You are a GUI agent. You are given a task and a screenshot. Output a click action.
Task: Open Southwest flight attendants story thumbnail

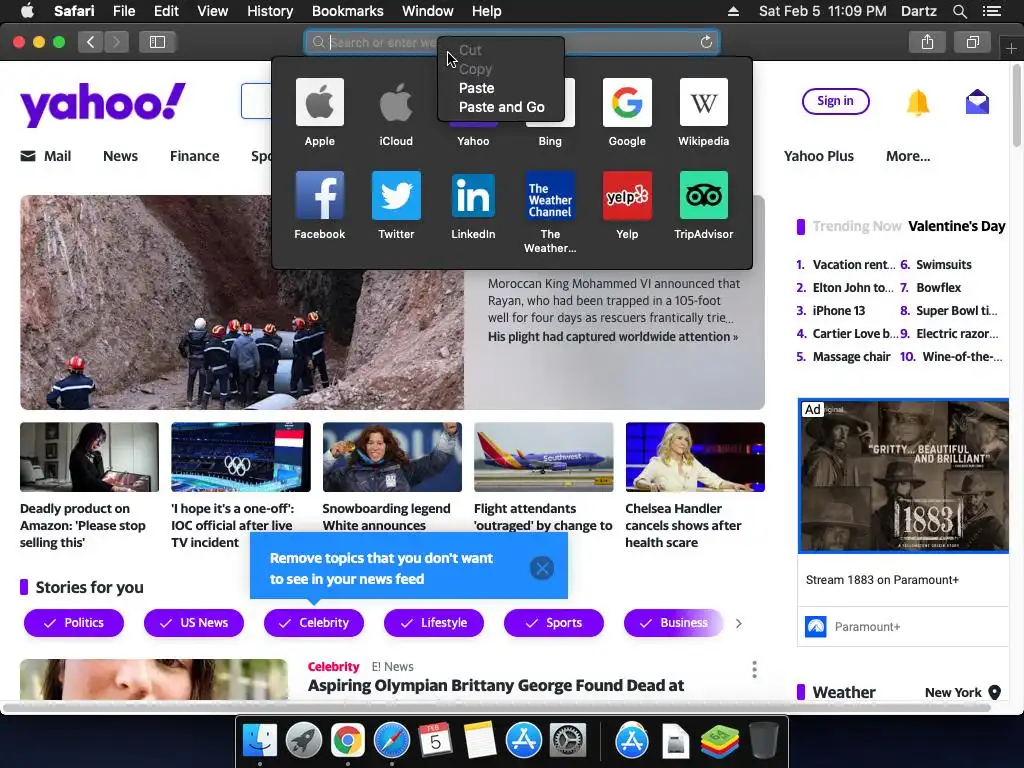tap(543, 457)
